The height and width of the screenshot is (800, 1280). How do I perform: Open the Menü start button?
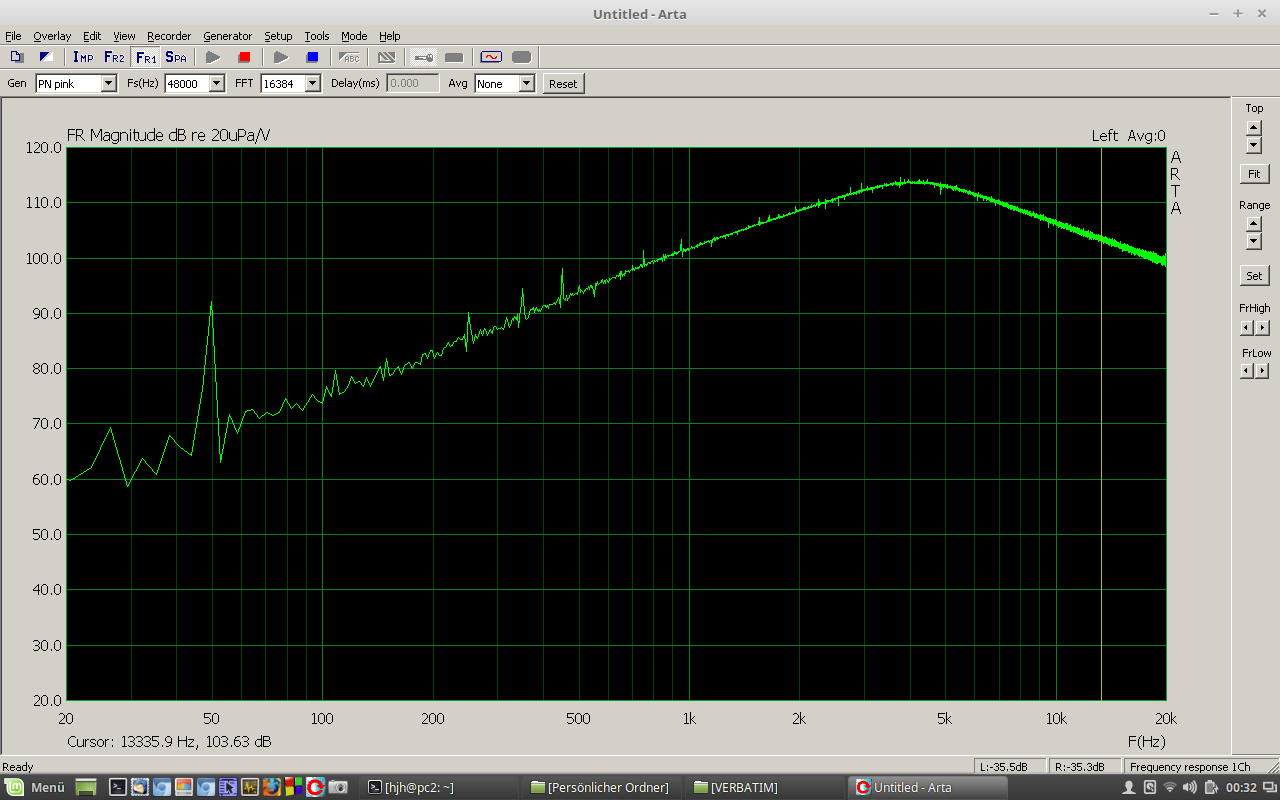pos(36,787)
